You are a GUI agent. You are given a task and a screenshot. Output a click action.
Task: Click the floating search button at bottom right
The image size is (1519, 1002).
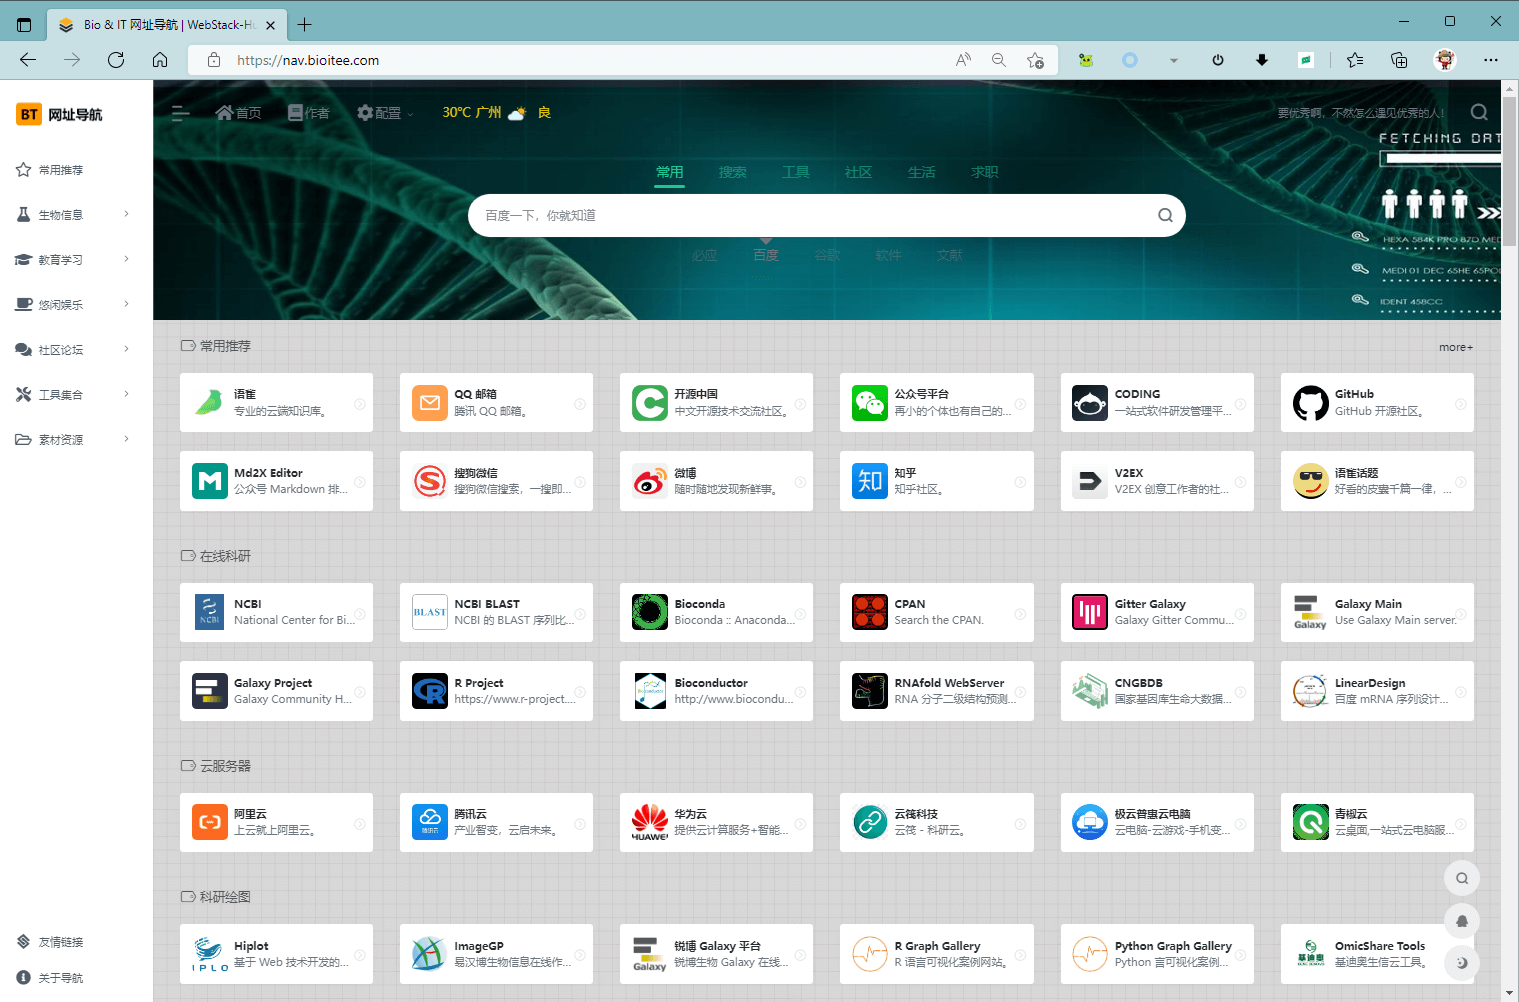tap(1462, 878)
